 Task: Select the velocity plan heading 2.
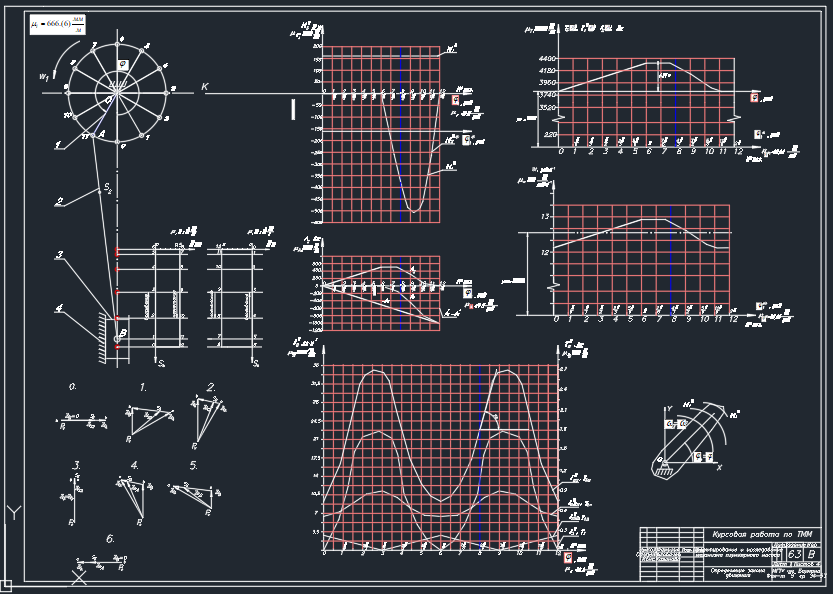point(211,387)
